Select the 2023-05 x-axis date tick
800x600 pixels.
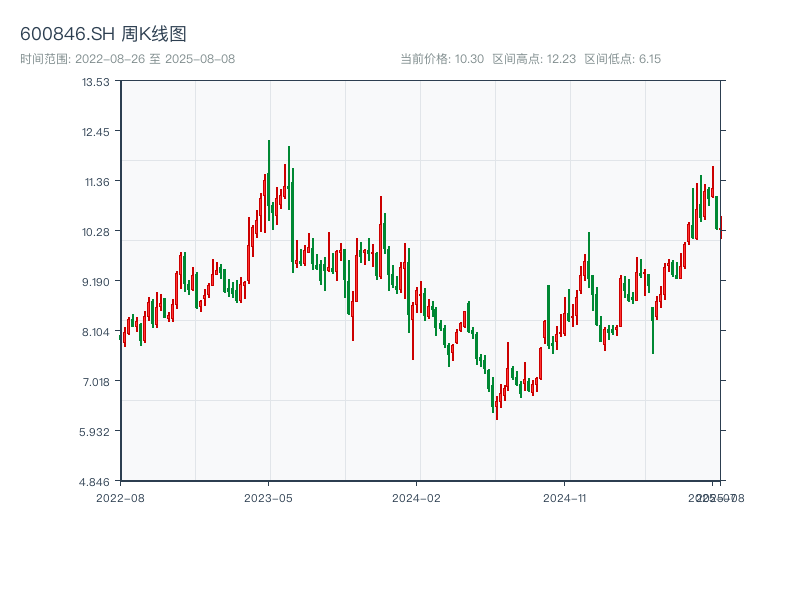[x=268, y=497]
